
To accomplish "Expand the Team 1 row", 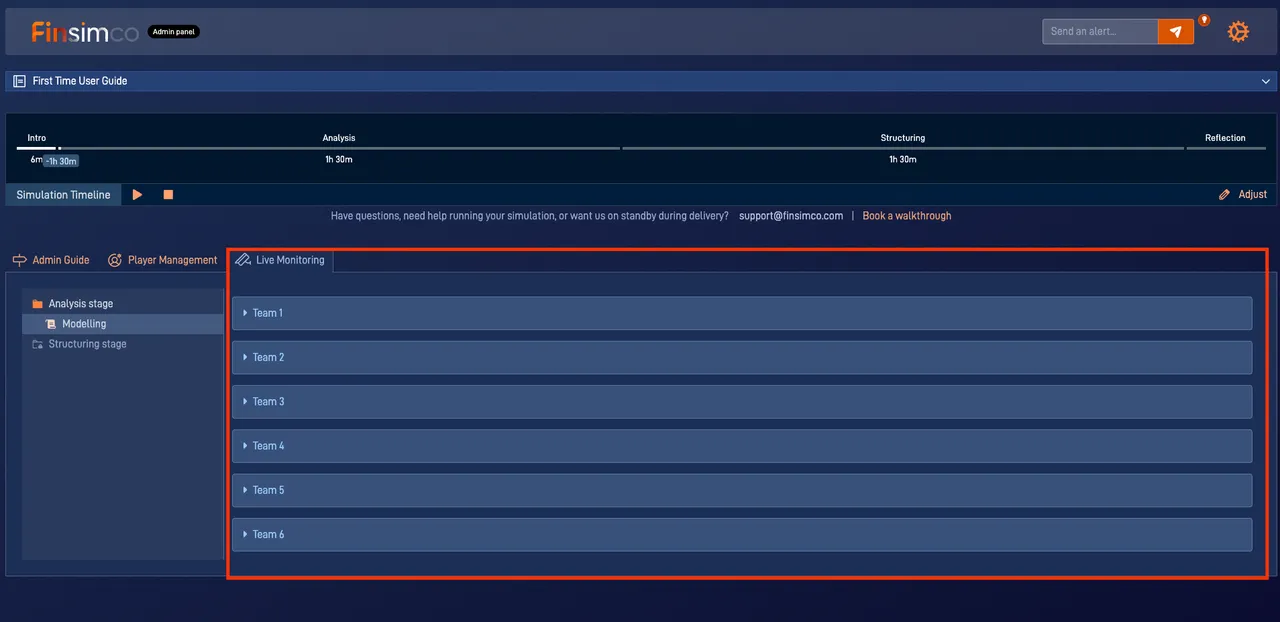I will pos(742,313).
